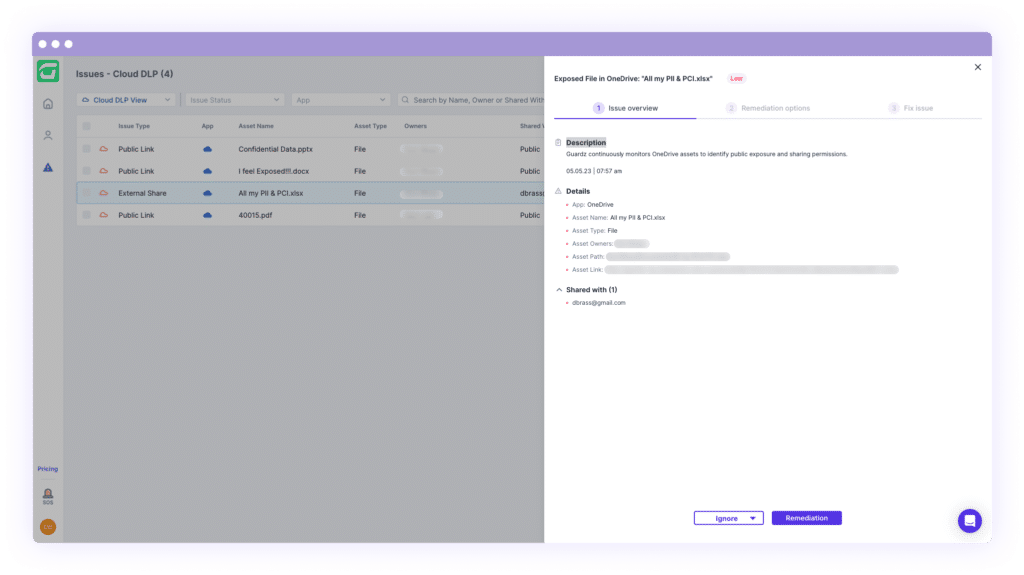The height and width of the screenshot is (575, 1024).
Task: Close the issue details panel
Action: pyautogui.click(x=978, y=67)
